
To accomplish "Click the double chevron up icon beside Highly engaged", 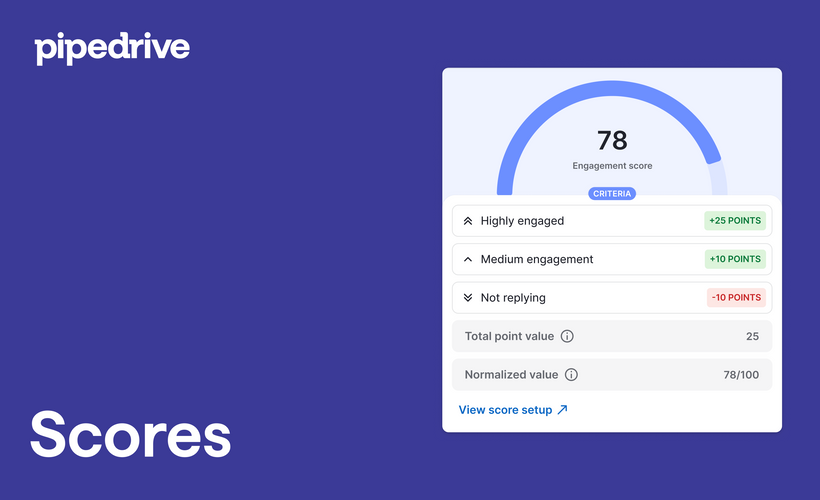I will tap(468, 221).
